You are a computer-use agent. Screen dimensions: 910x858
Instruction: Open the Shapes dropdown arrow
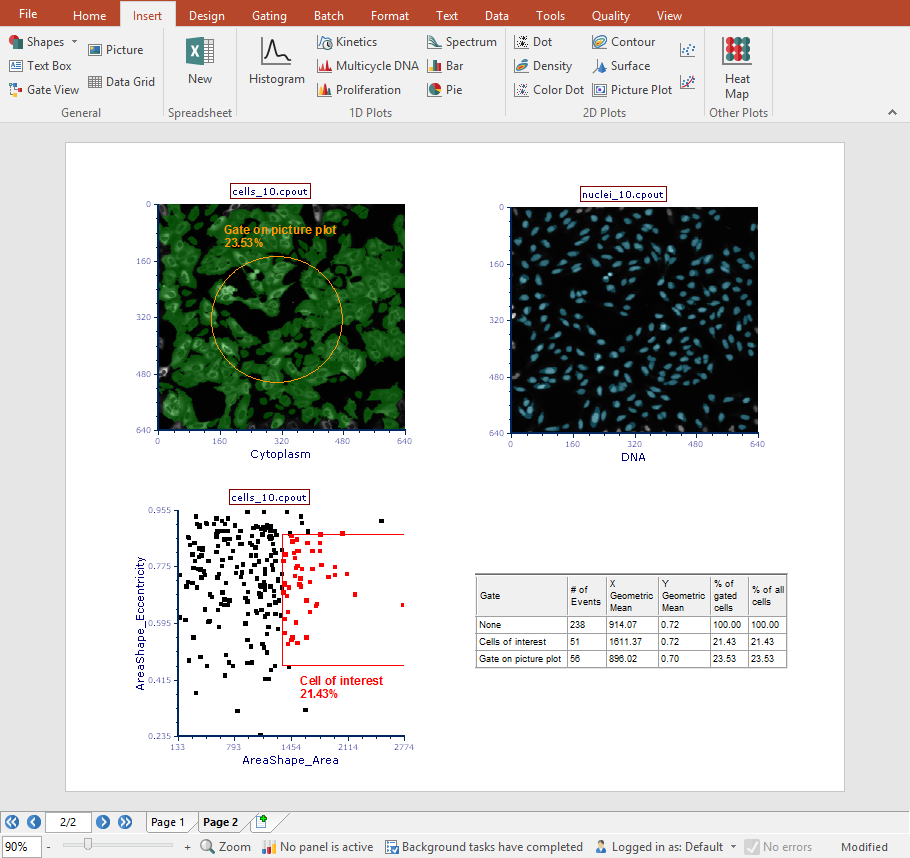(74, 42)
